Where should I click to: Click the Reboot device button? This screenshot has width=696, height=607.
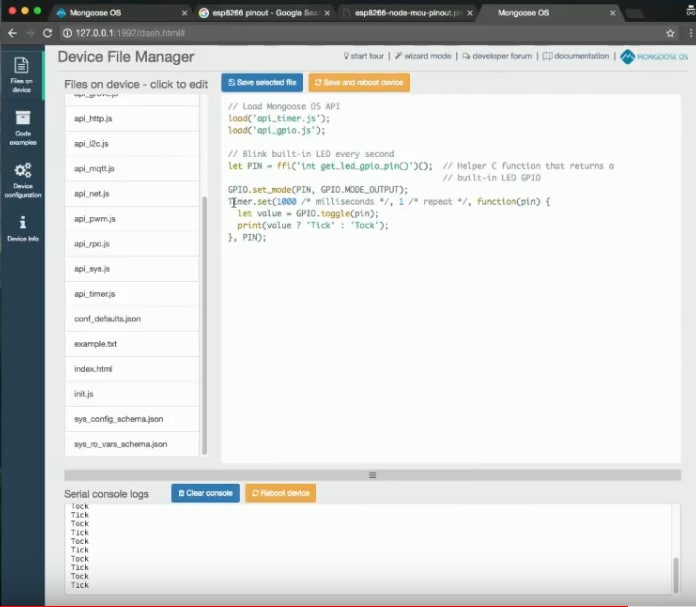[281, 493]
